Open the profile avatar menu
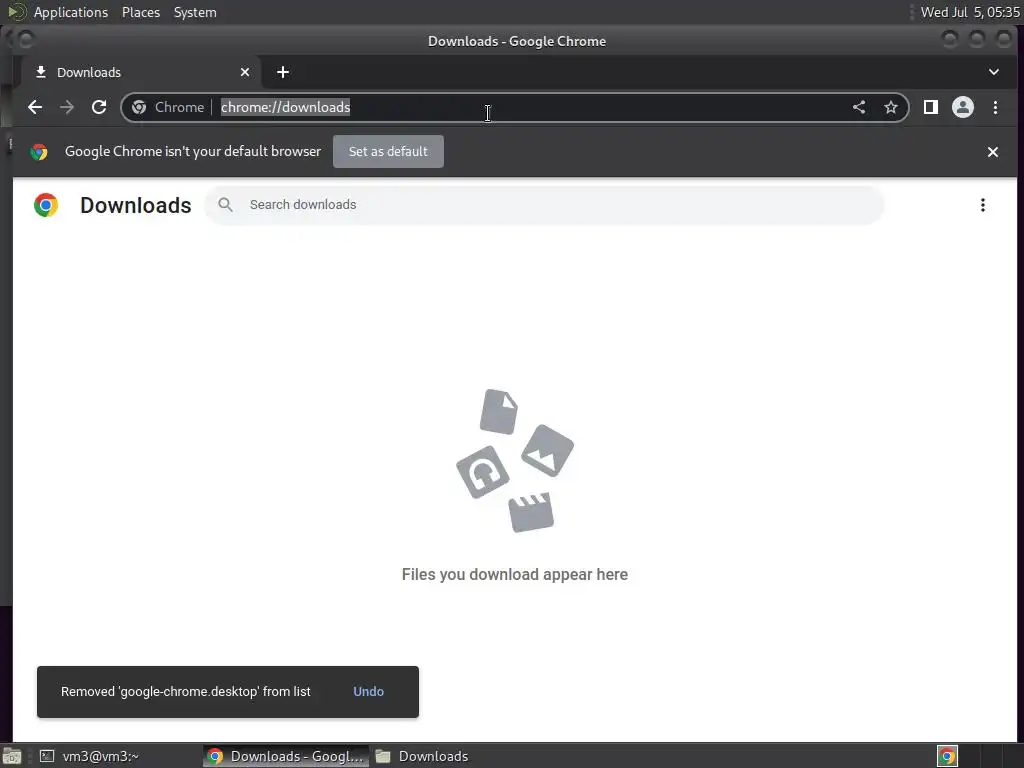This screenshot has height=768, width=1024. pos(963,107)
